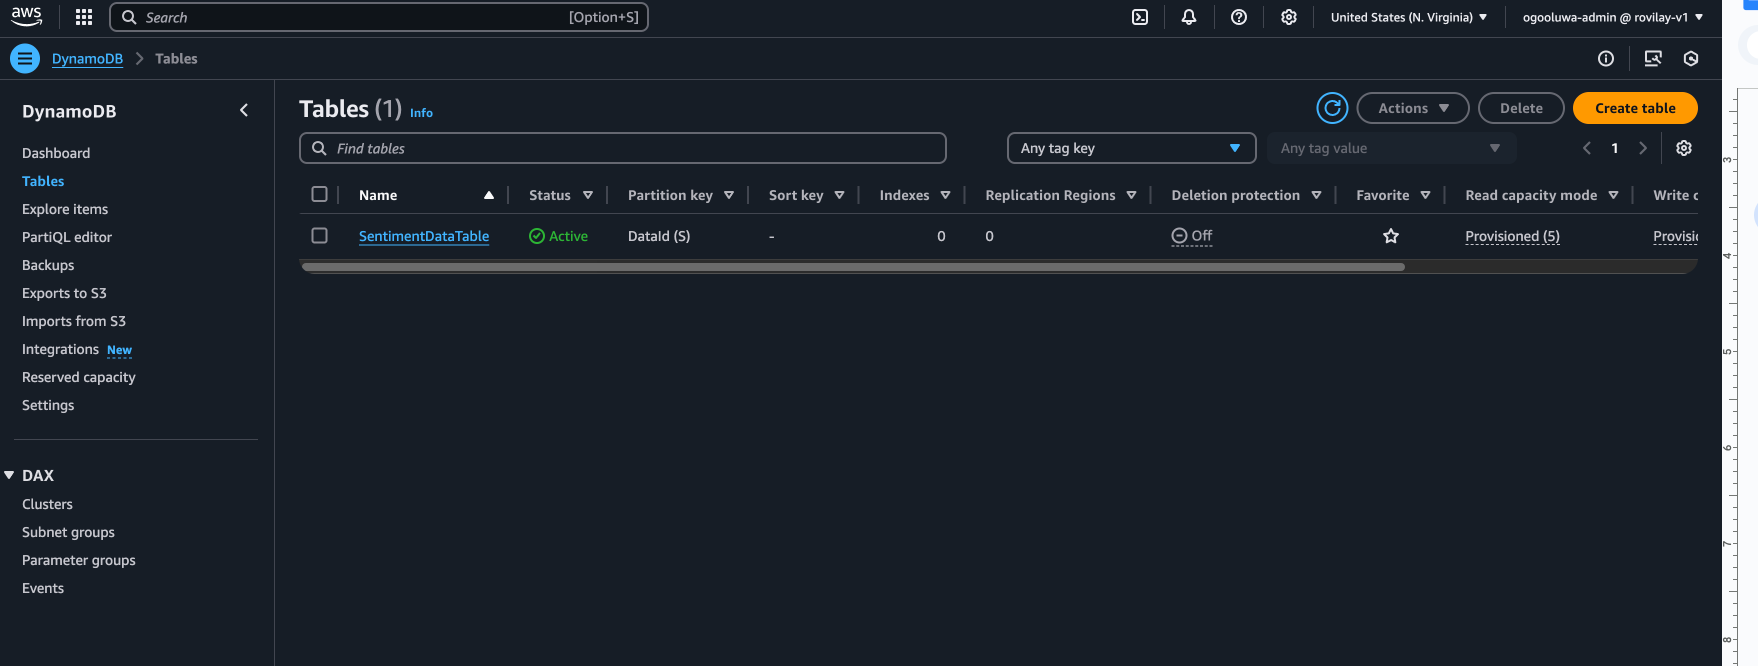
Task: Toggle the hamburger navigation menu
Action: (x=25, y=59)
